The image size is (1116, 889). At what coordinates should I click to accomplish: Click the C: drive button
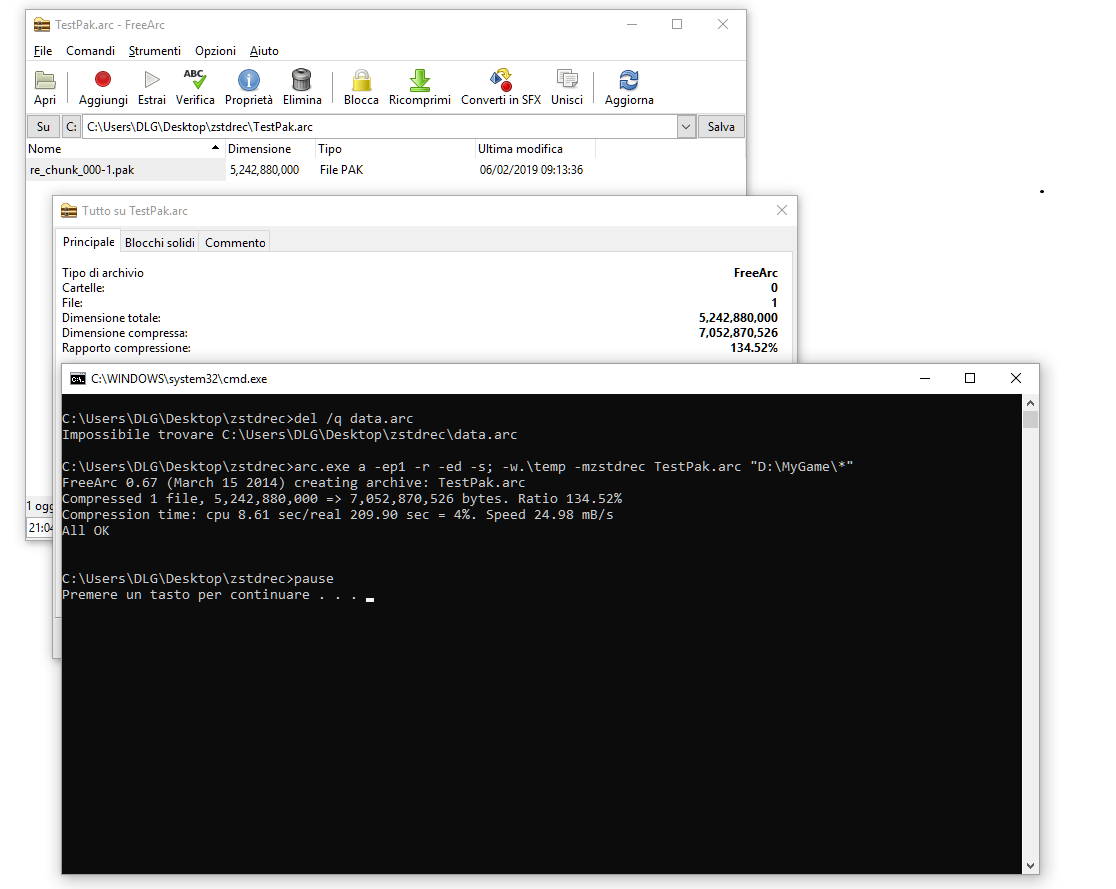coord(71,127)
